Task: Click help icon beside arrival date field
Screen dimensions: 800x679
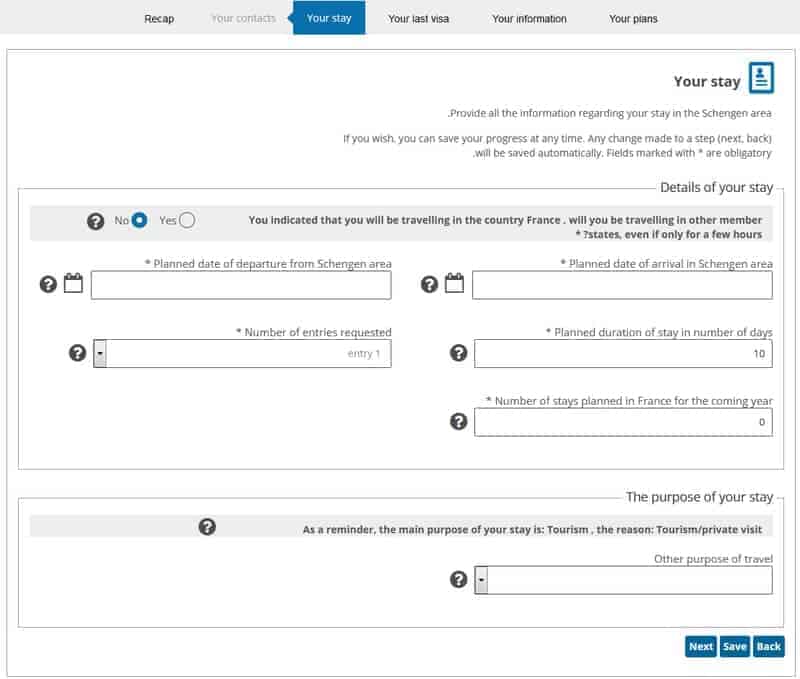Action: pyautogui.click(x=429, y=285)
